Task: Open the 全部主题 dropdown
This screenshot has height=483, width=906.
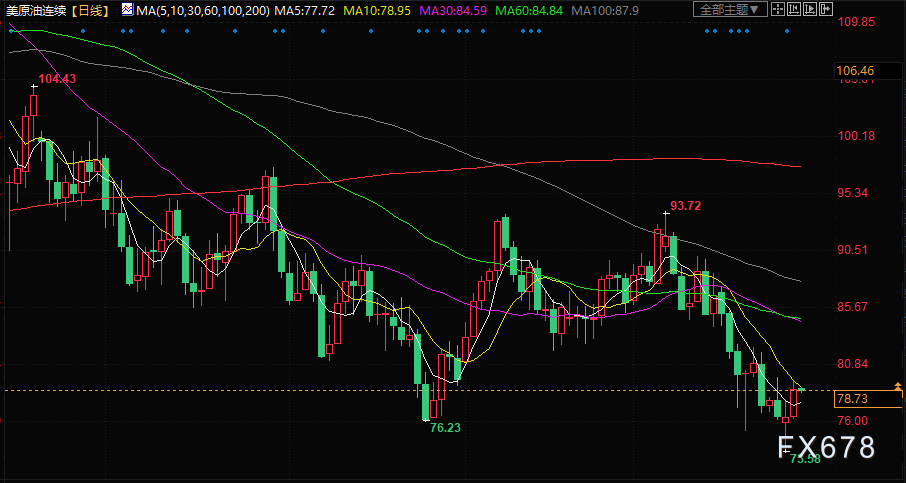Action: point(730,9)
